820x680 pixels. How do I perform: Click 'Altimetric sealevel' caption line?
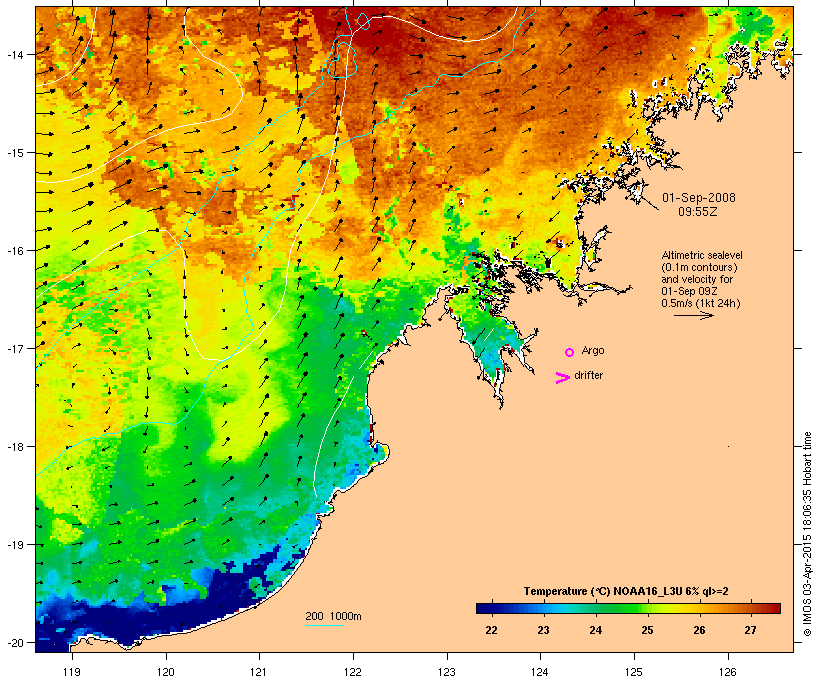click(x=702, y=255)
